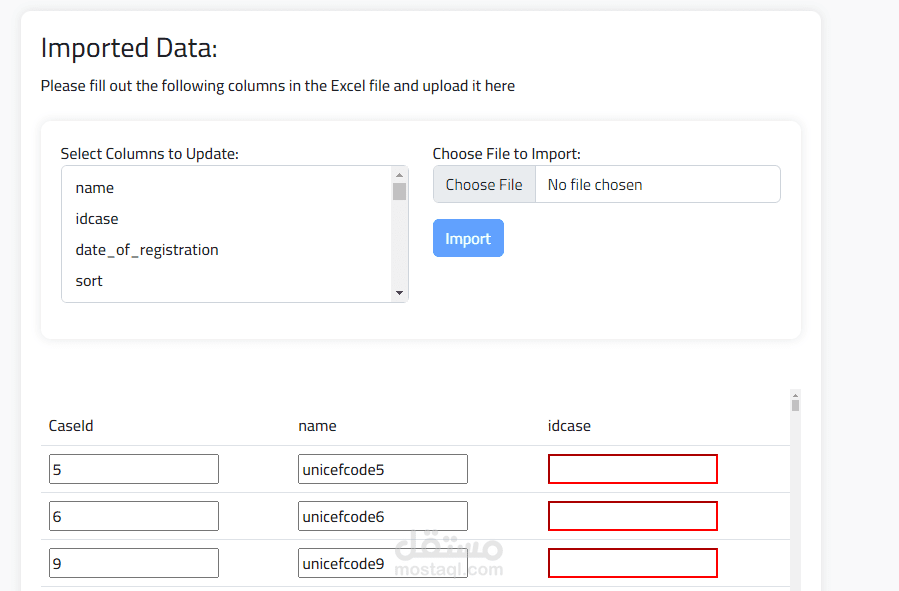899x591 pixels.
Task: Click the CaseId field containing 9
Action: pos(133,563)
